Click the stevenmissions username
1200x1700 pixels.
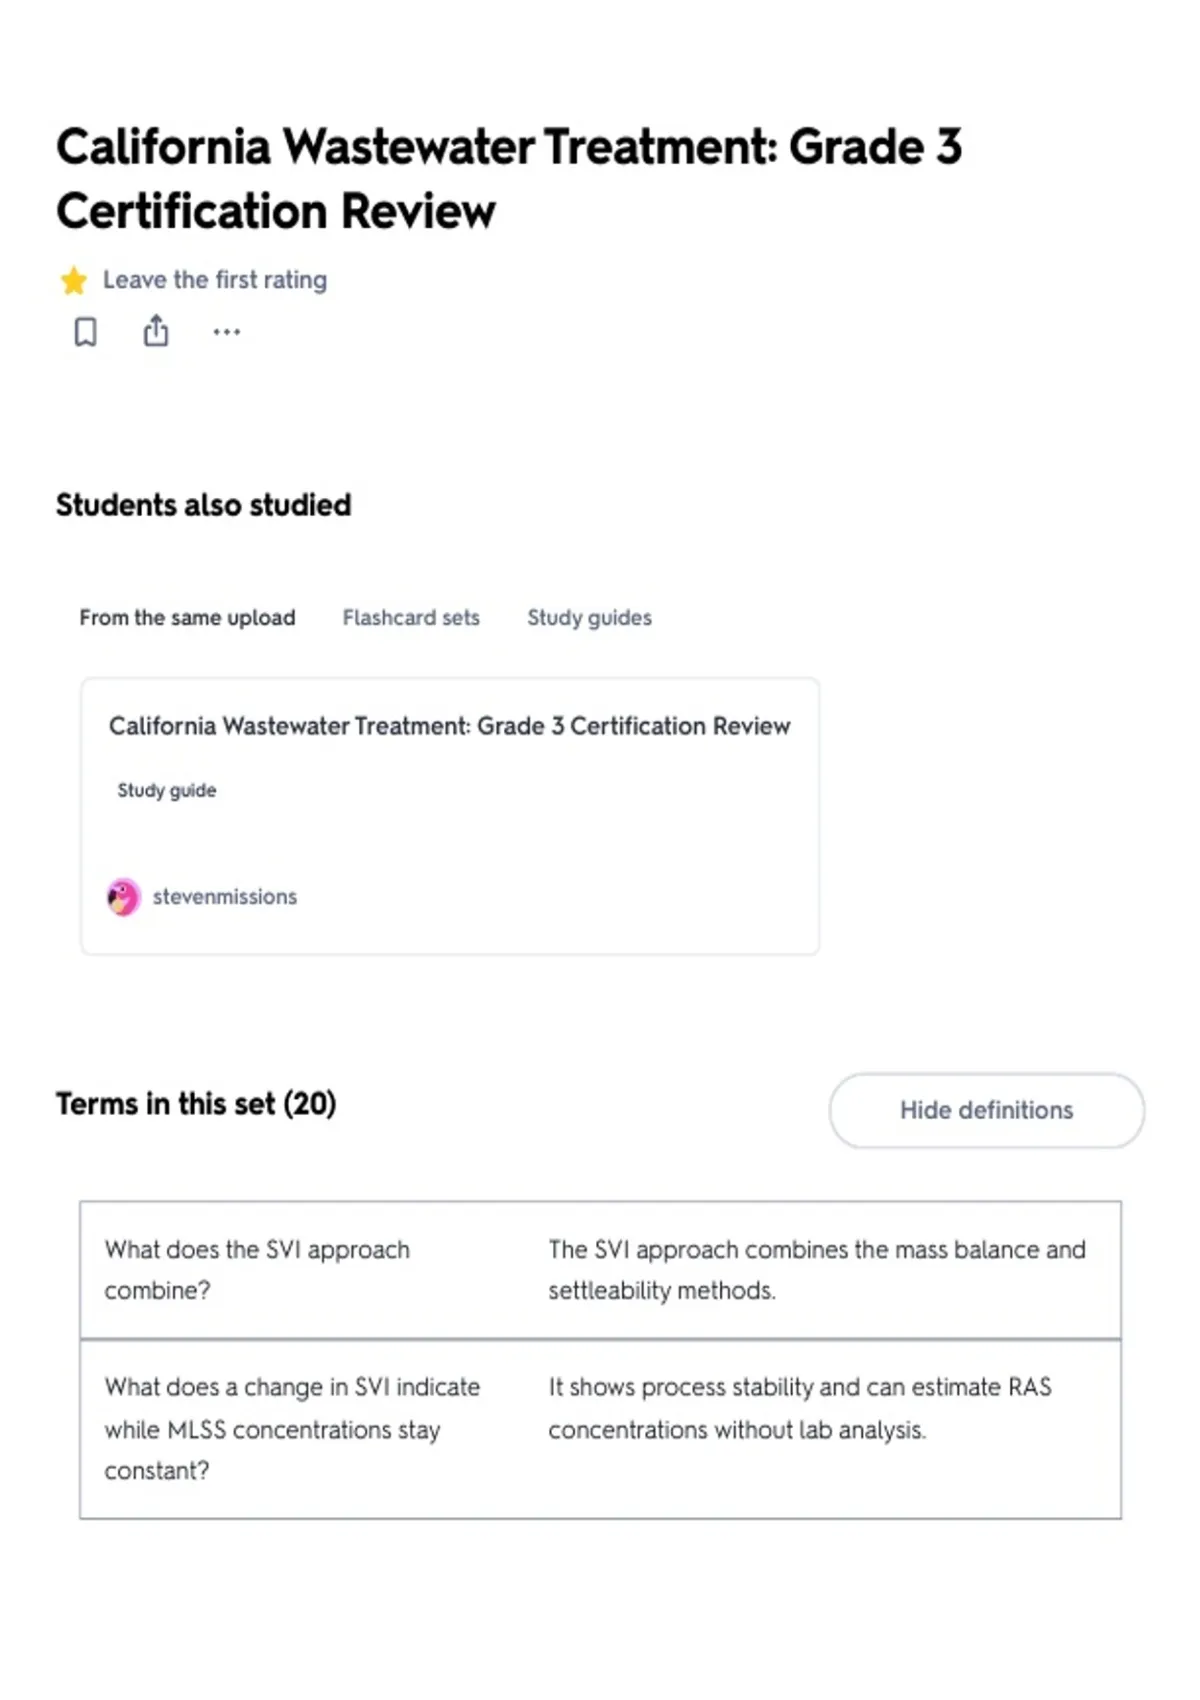click(225, 897)
